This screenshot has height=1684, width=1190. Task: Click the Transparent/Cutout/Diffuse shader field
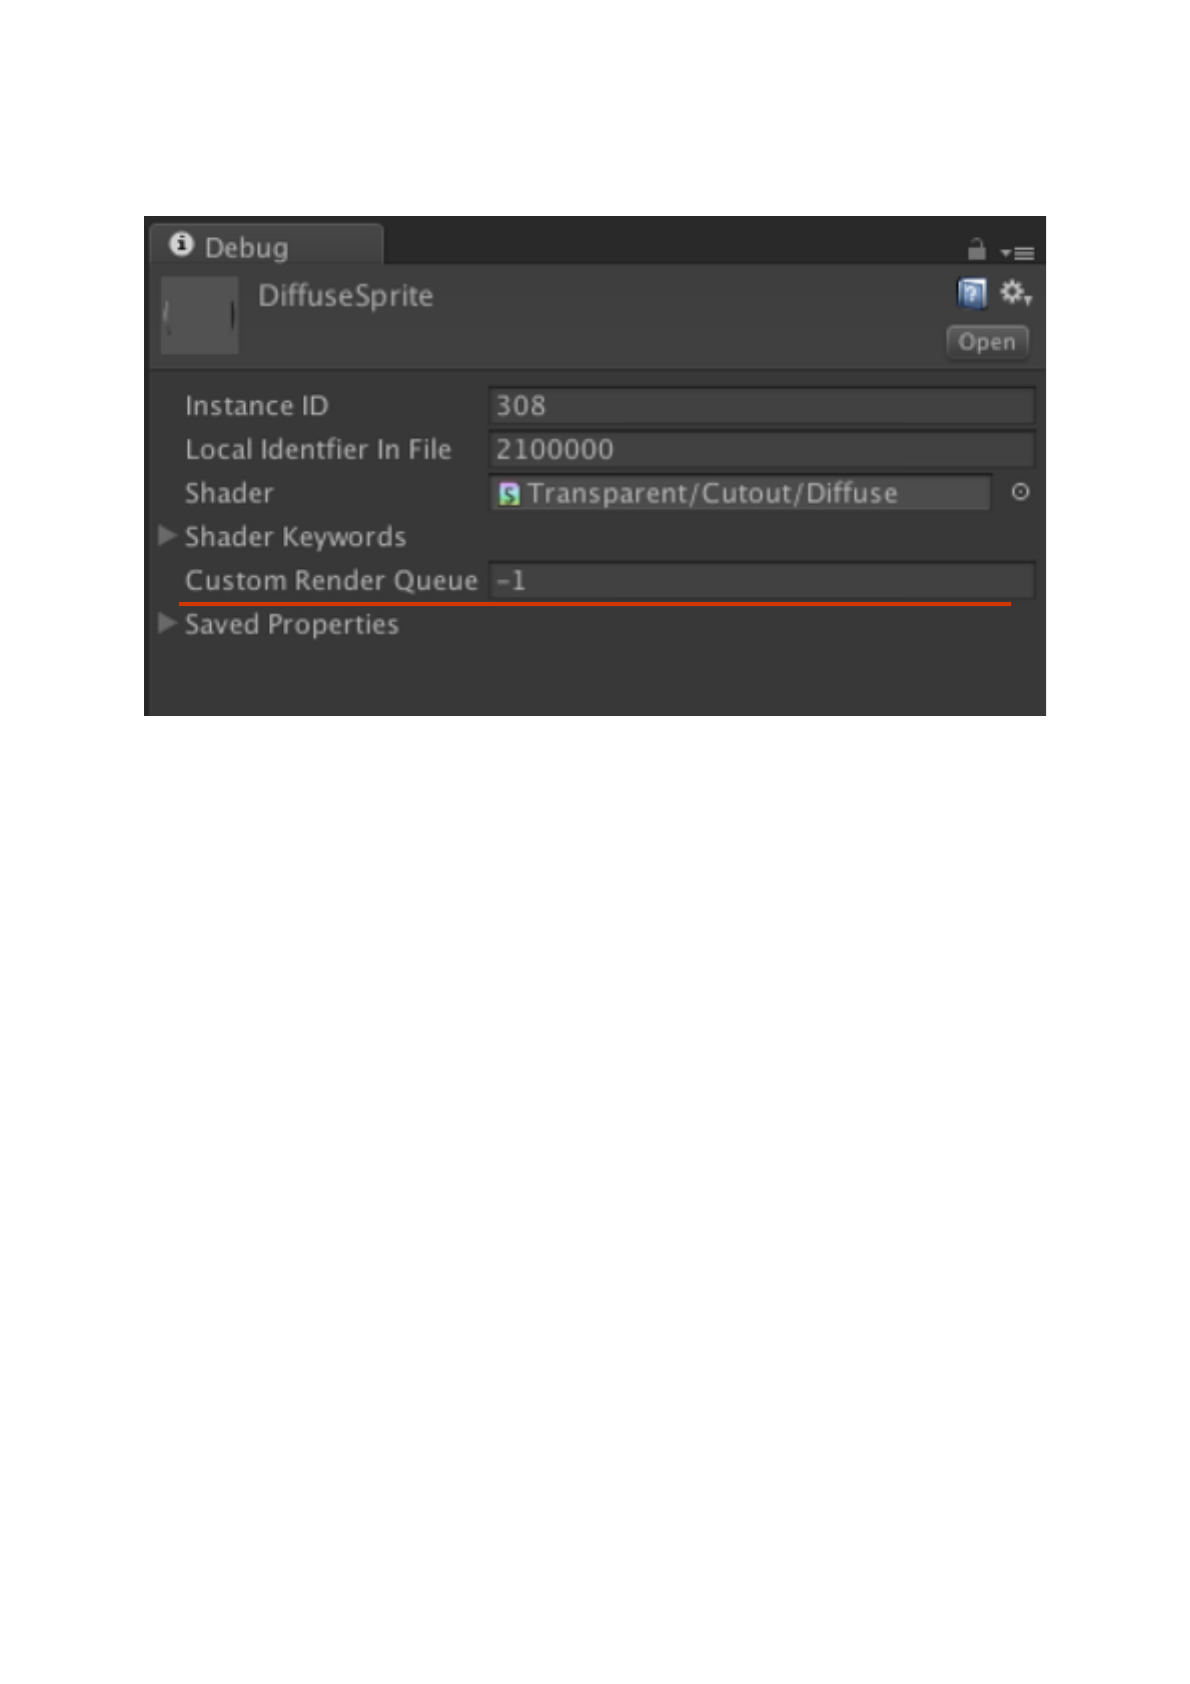(x=740, y=493)
